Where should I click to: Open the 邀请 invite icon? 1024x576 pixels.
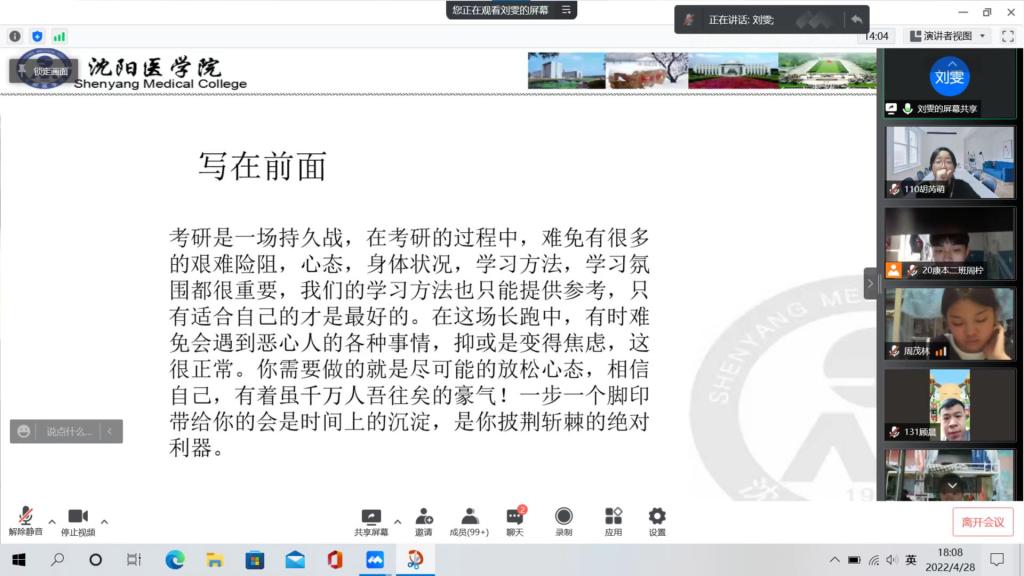tap(424, 521)
